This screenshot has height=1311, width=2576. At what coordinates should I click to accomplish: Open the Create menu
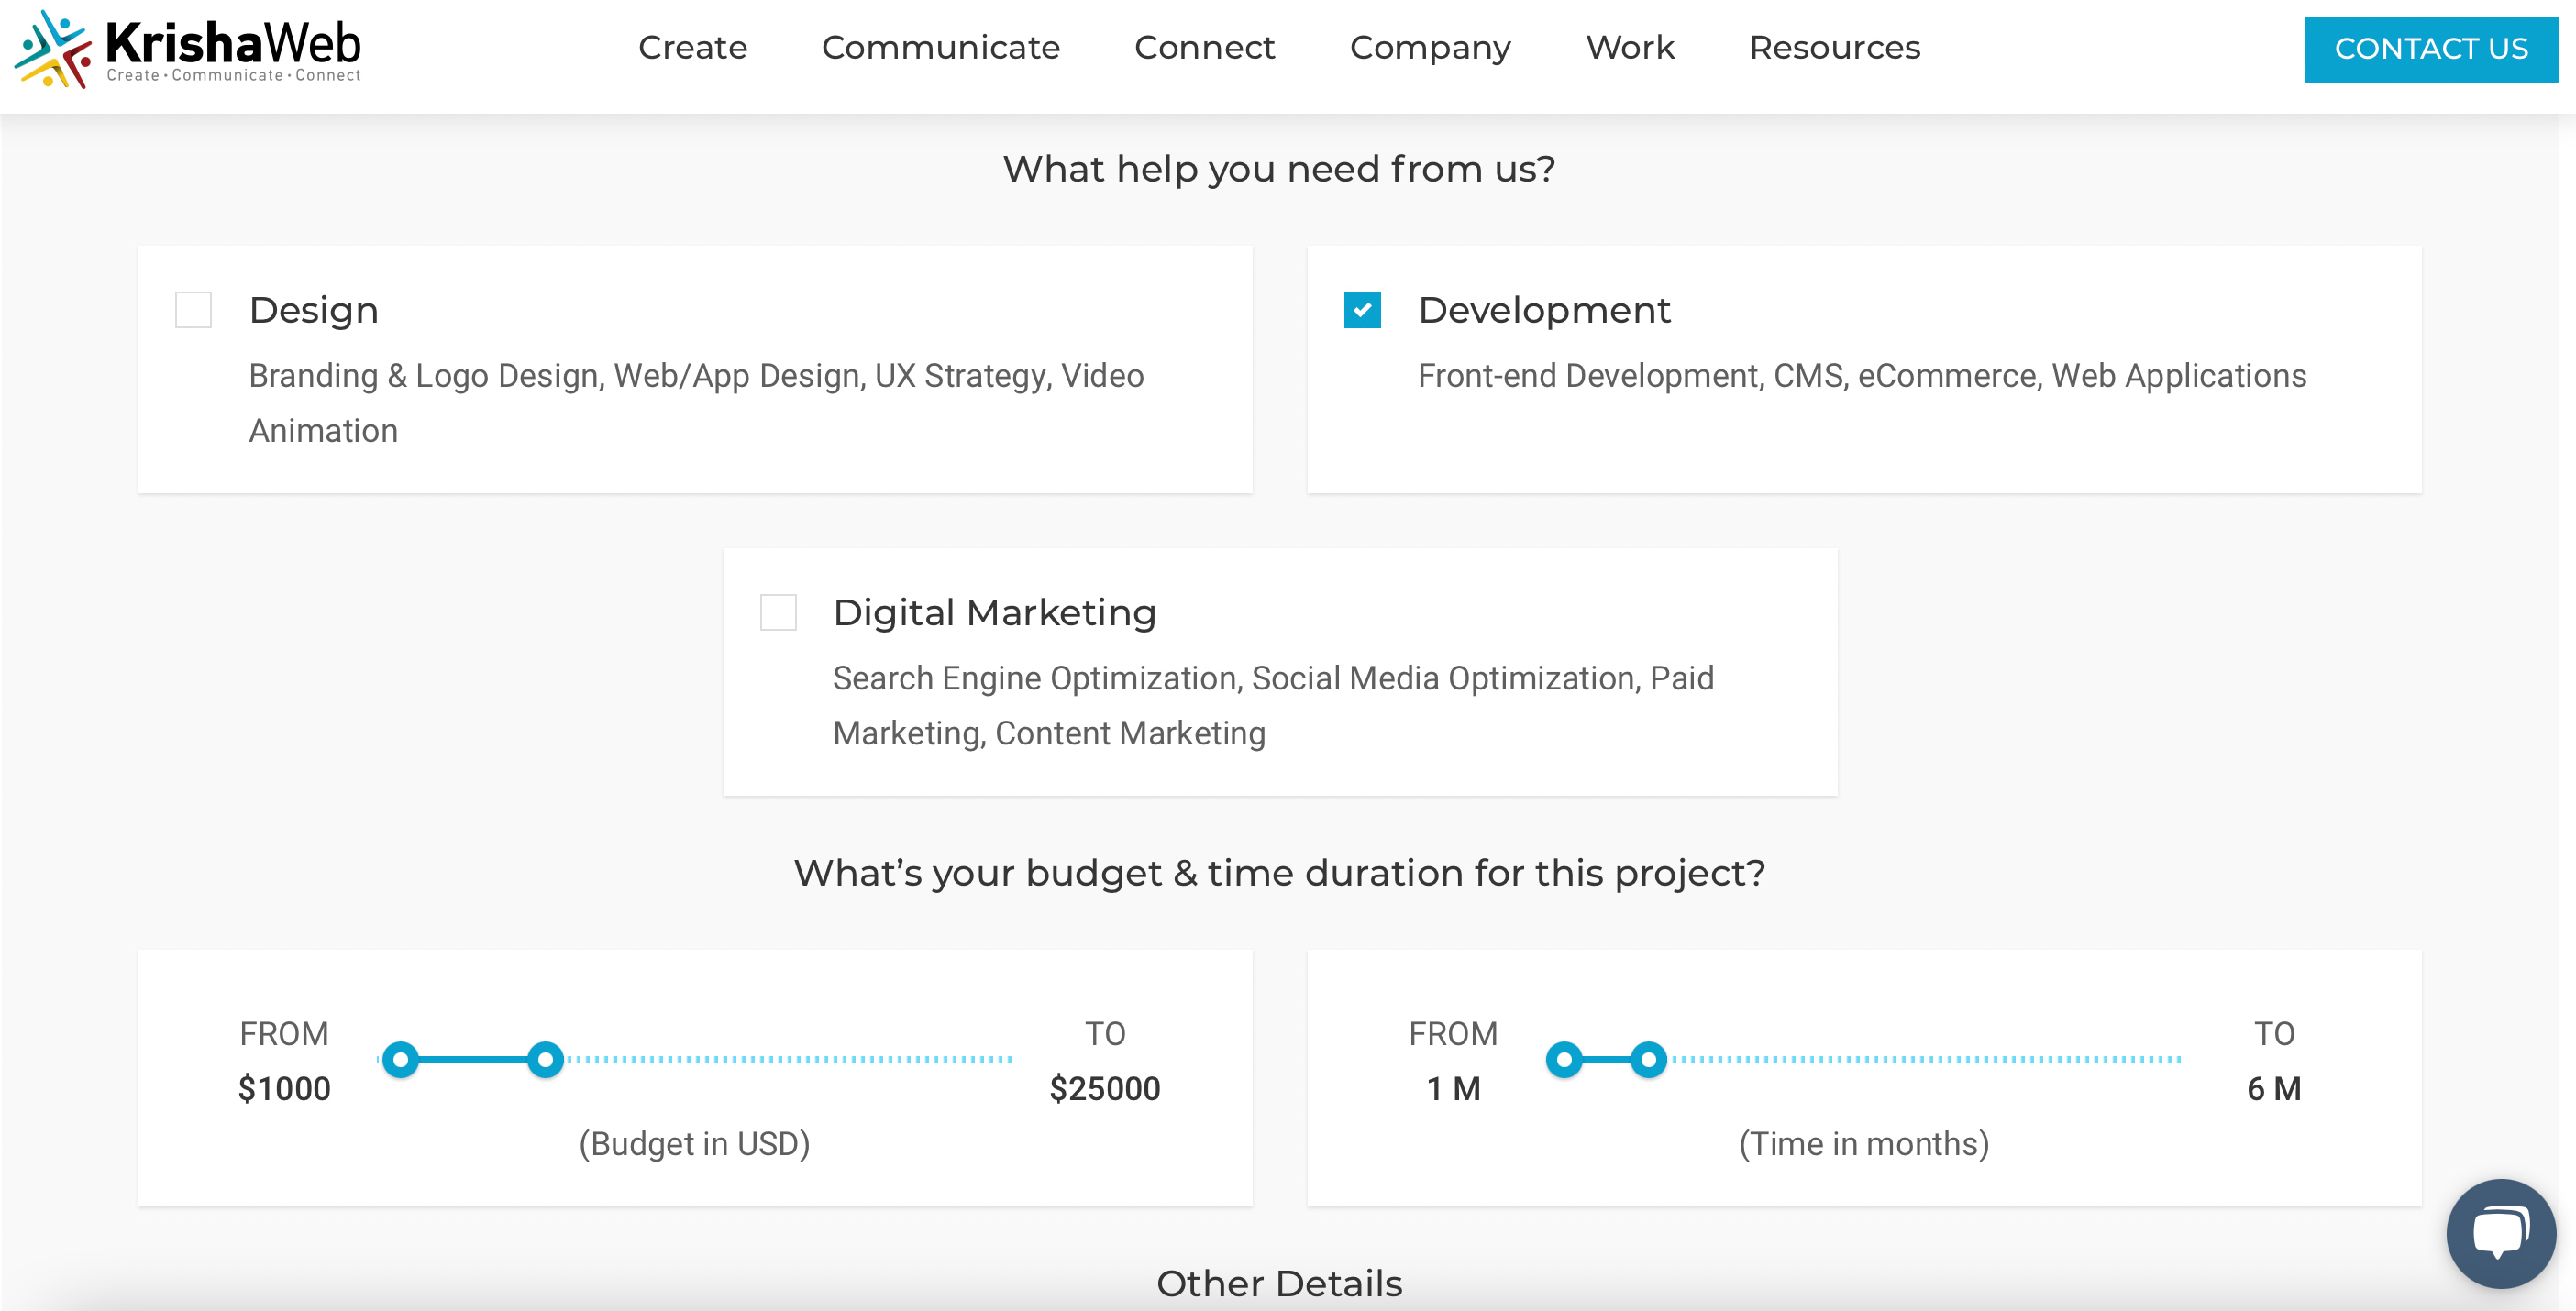tap(693, 47)
